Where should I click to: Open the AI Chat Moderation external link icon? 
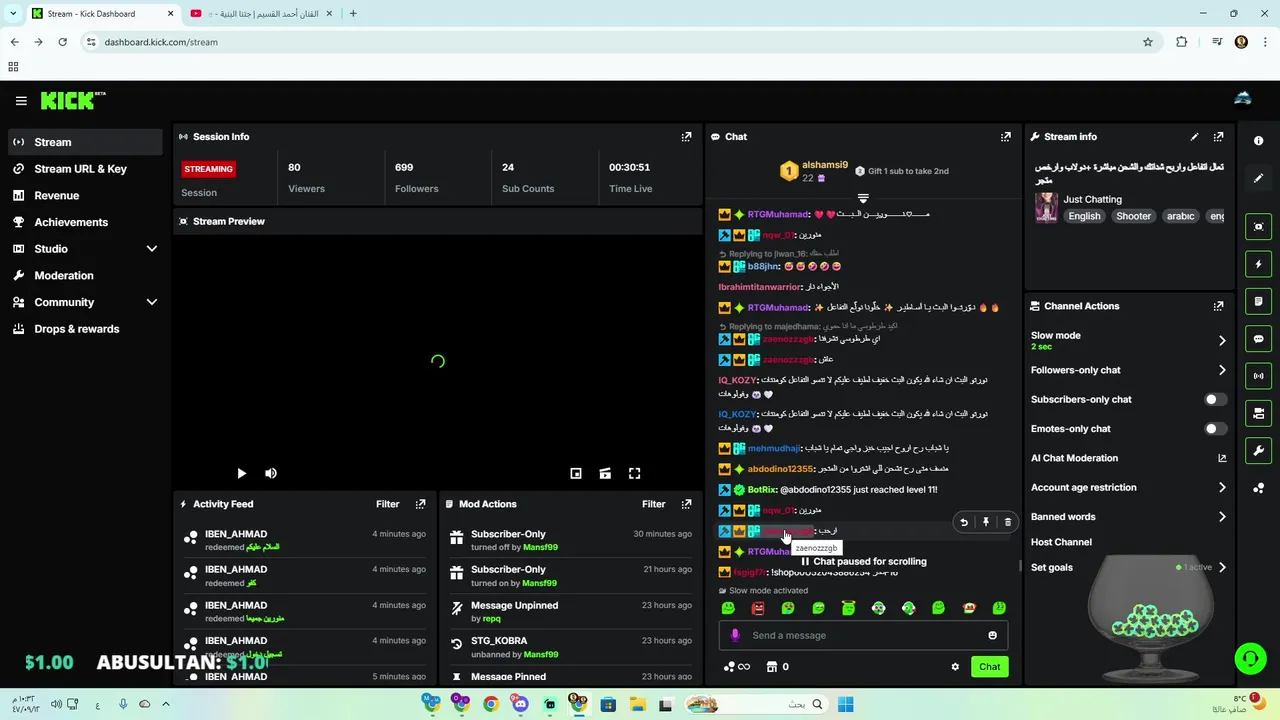(1221, 458)
